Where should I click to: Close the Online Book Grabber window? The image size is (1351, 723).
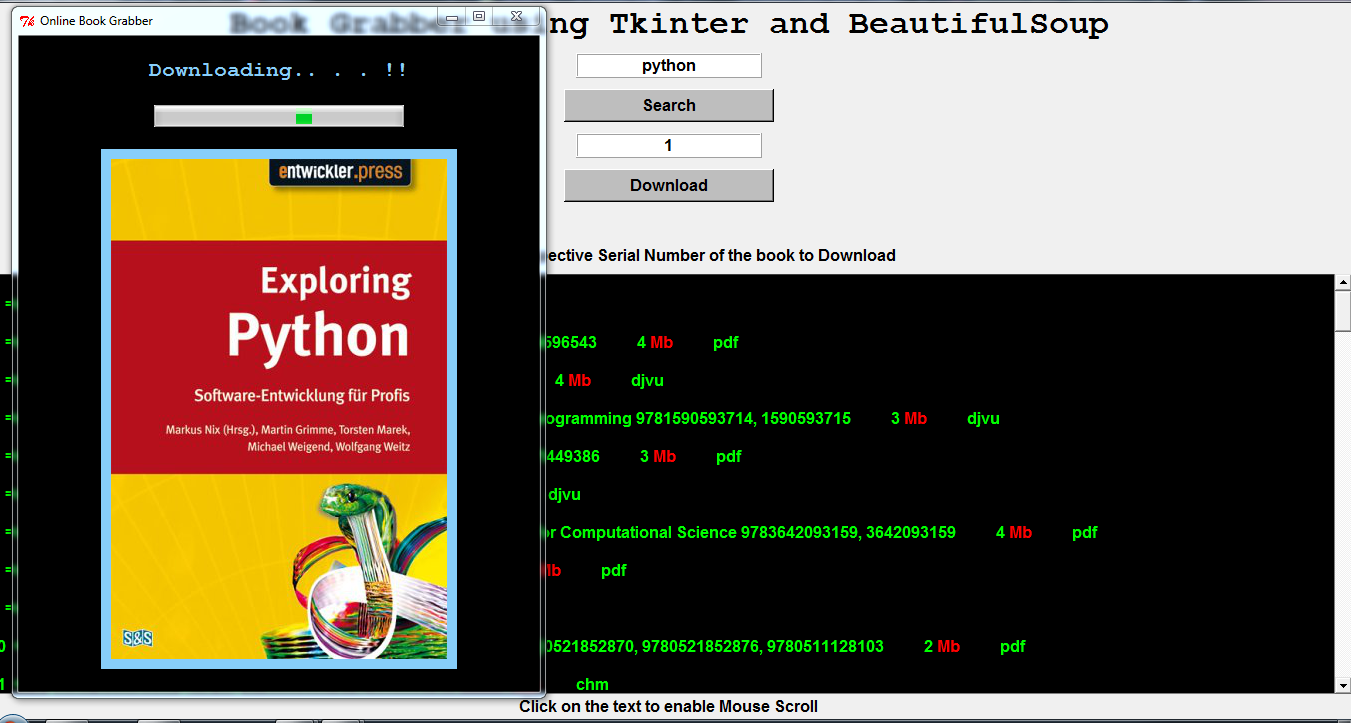[516, 17]
